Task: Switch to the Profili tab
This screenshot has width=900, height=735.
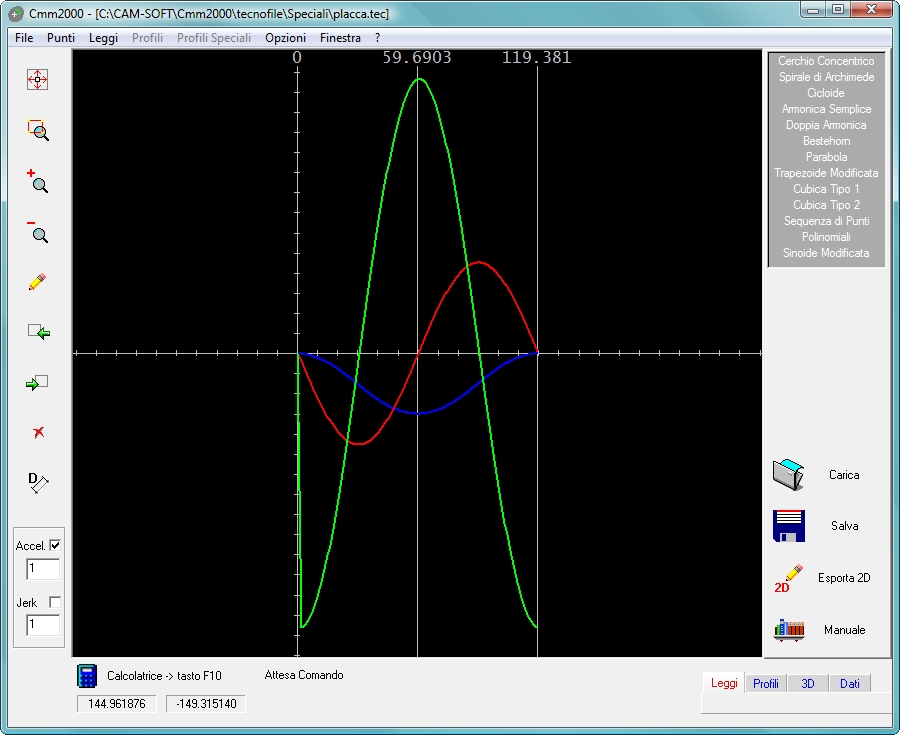Action: pyautogui.click(x=766, y=683)
